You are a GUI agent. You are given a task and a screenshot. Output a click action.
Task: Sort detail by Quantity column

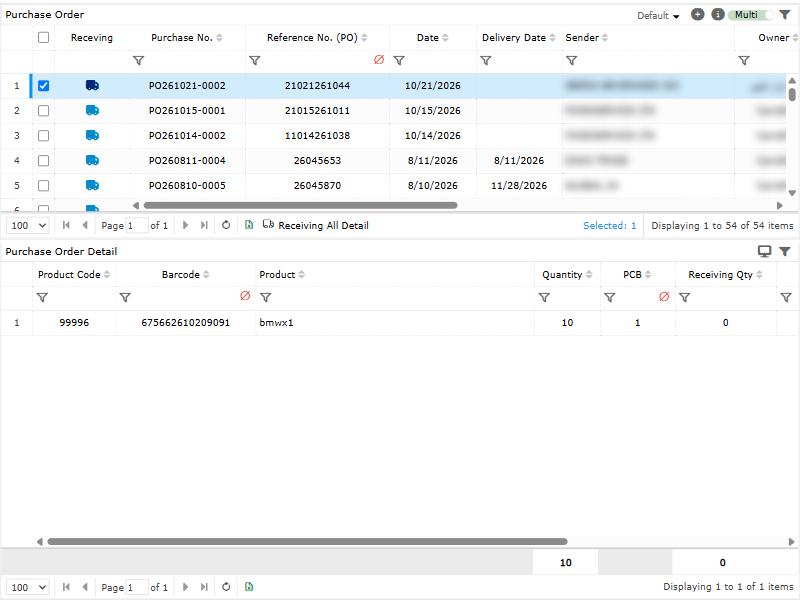[567, 274]
